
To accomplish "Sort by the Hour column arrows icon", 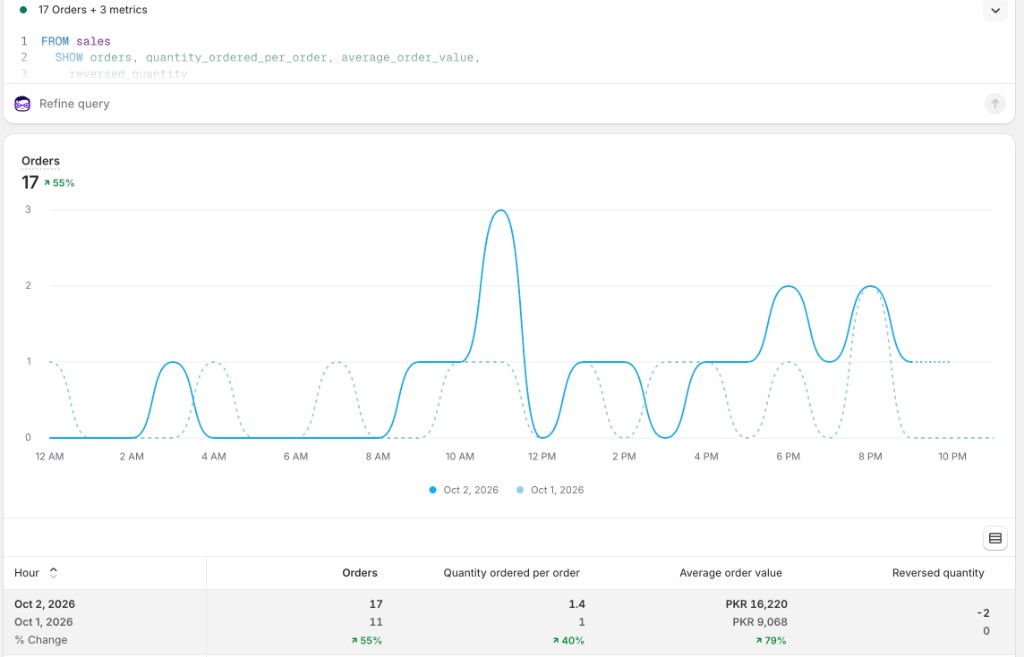I will (54, 573).
